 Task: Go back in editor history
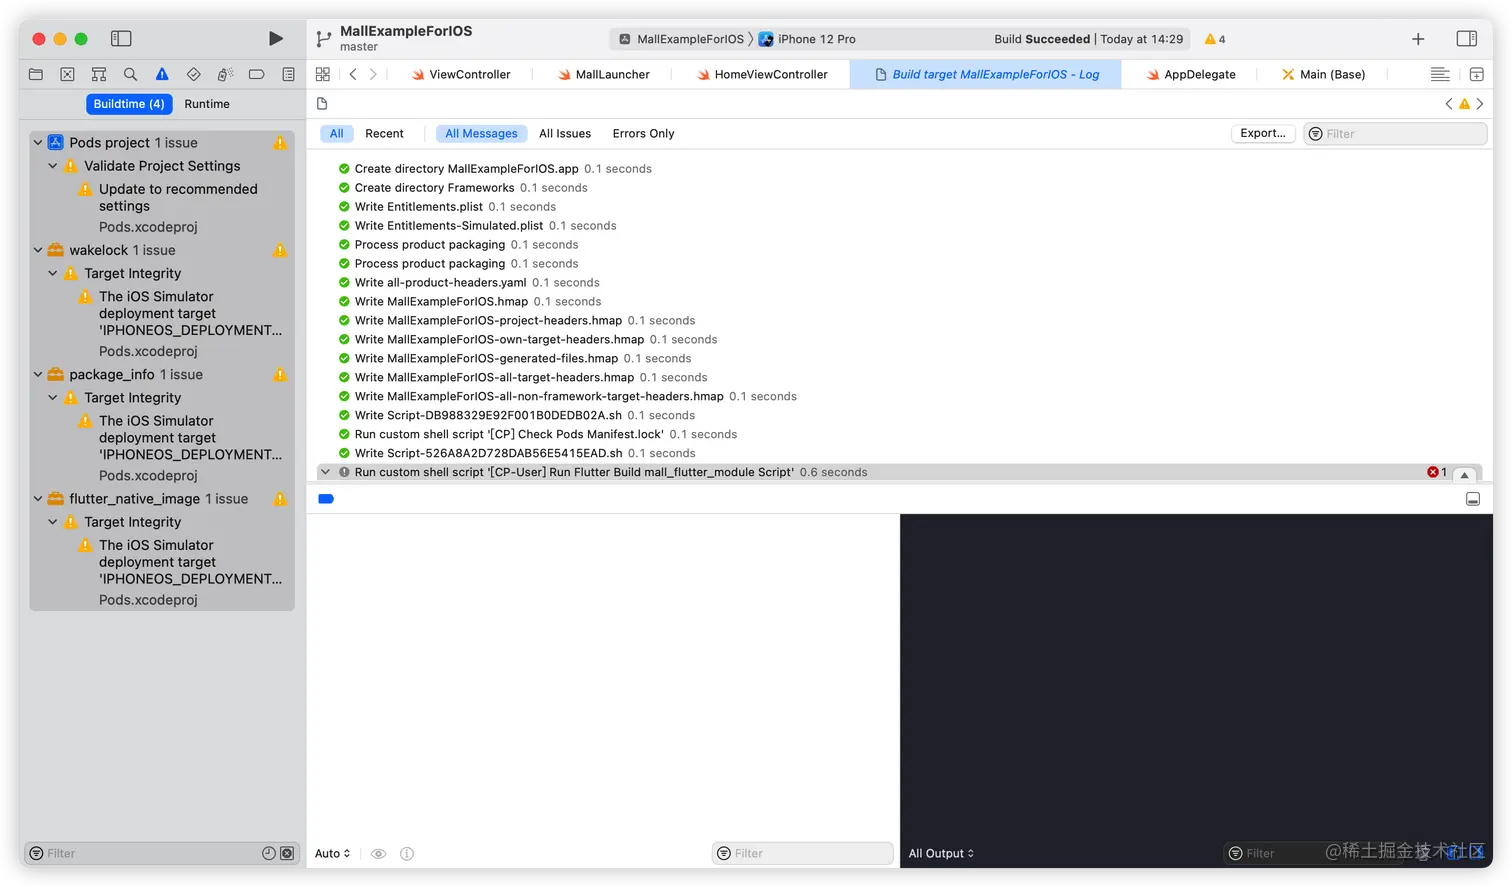click(353, 74)
